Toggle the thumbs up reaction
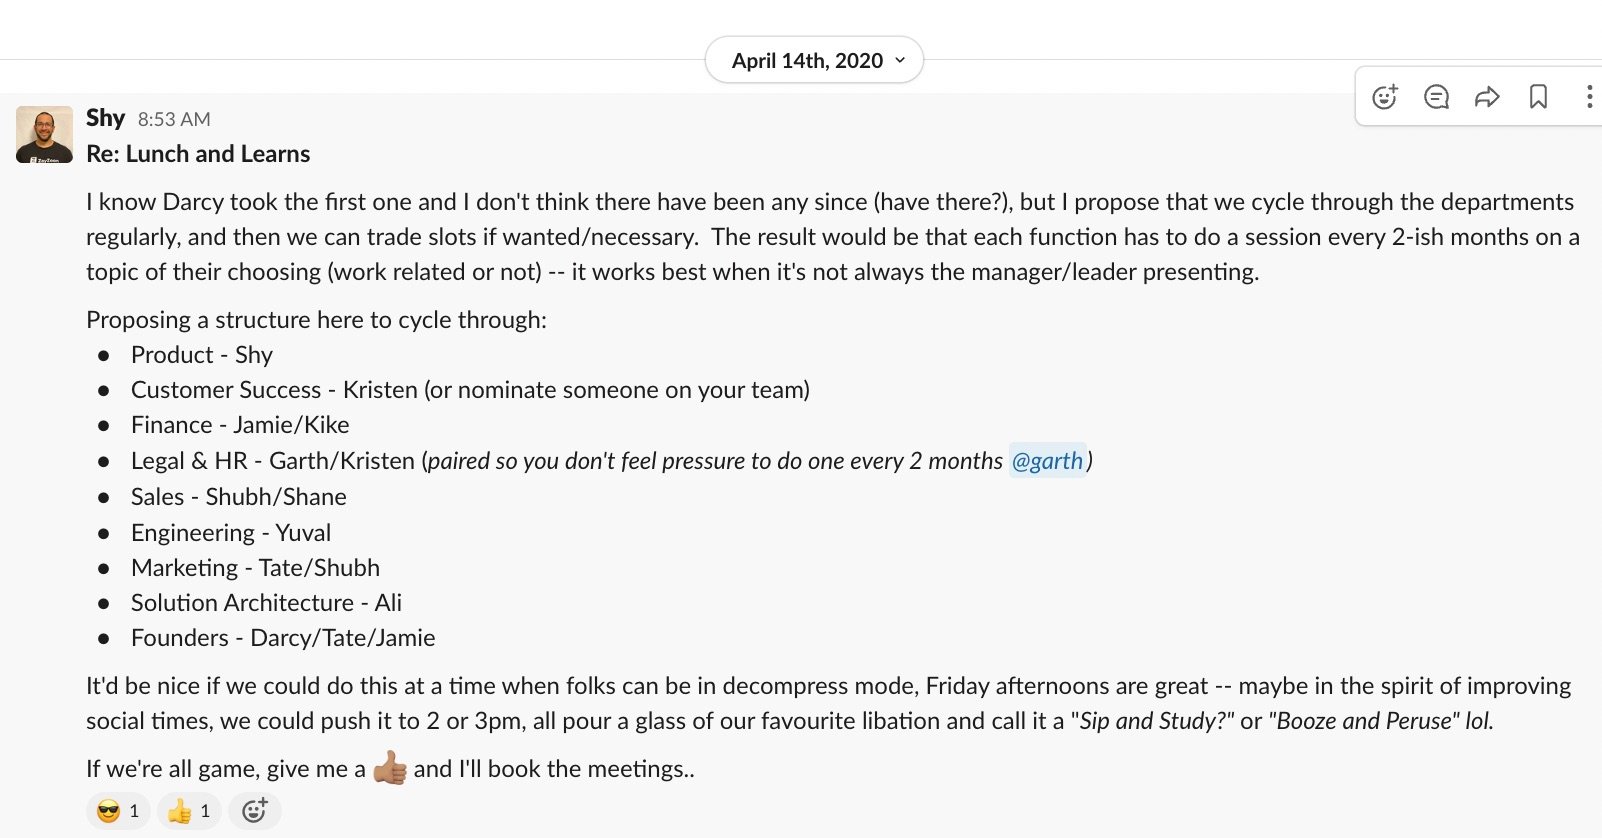Viewport: 1602px width, 838px height. pyautogui.click(x=189, y=811)
